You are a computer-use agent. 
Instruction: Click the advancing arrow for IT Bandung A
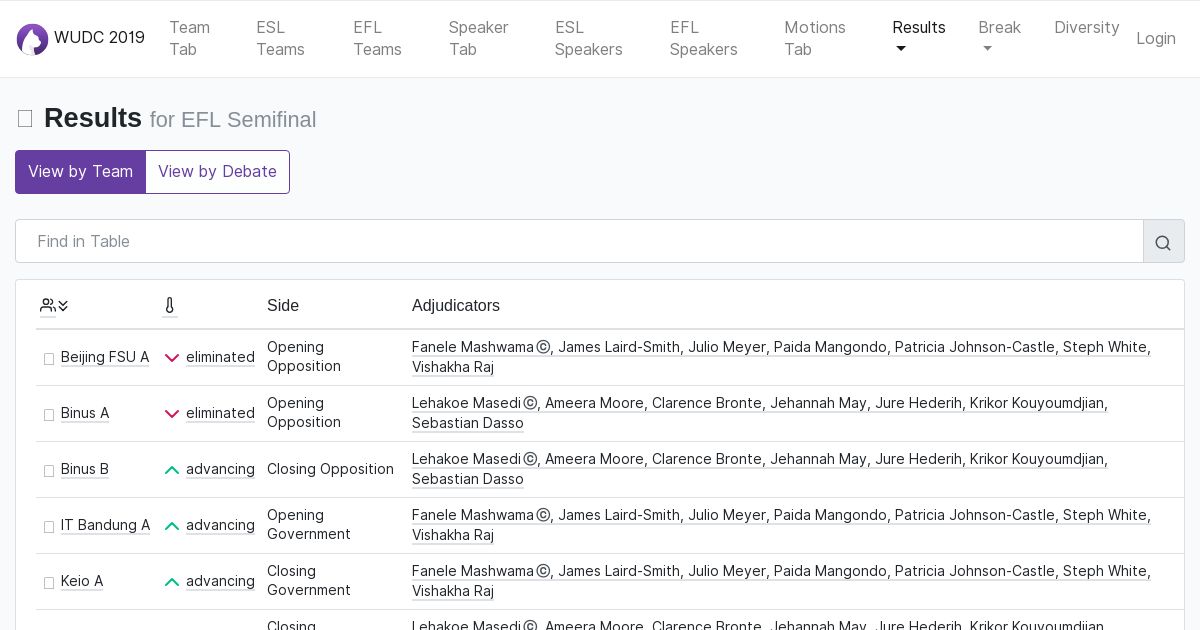[172, 525]
